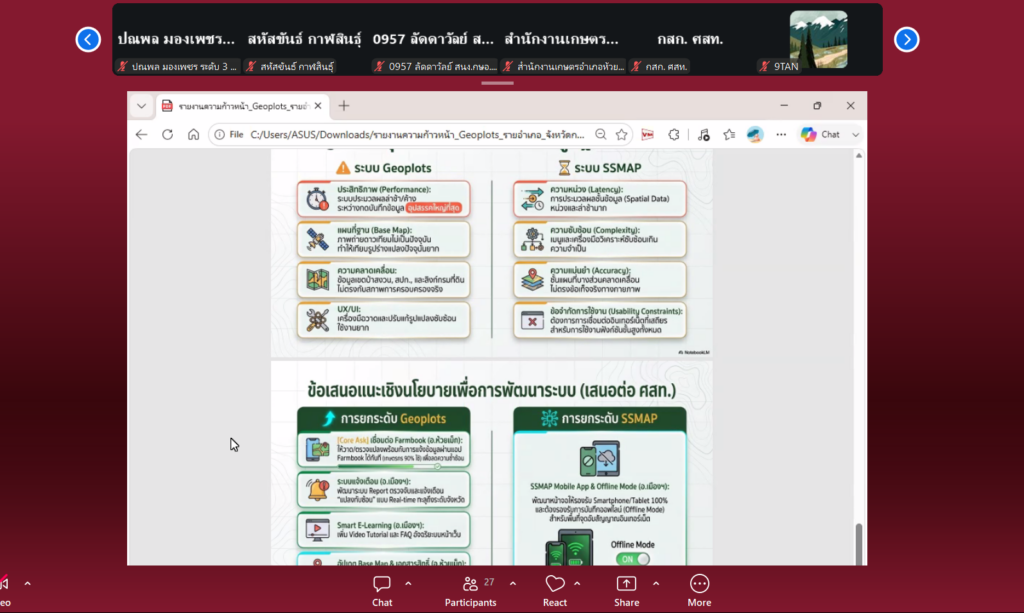Open a new browser tab
This screenshot has width=1024, height=613.
click(344, 106)
